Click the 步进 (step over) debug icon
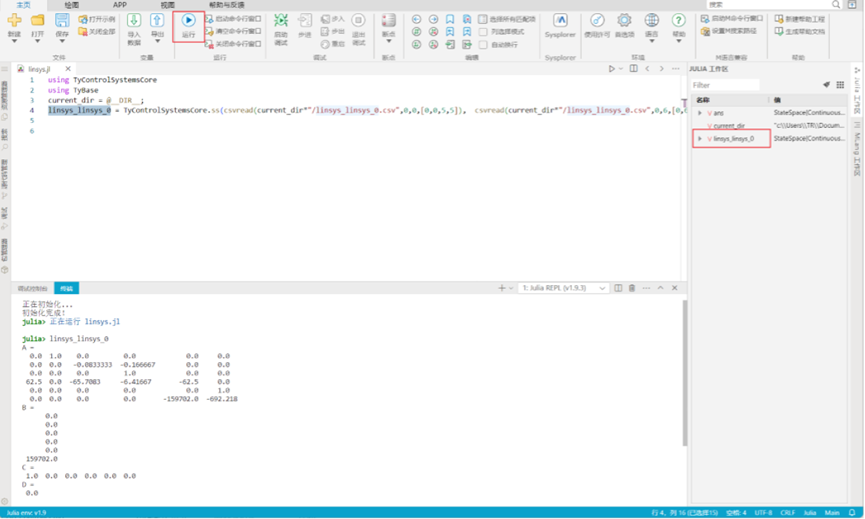Screen dimensions: 865x519 tap(305, 20)
